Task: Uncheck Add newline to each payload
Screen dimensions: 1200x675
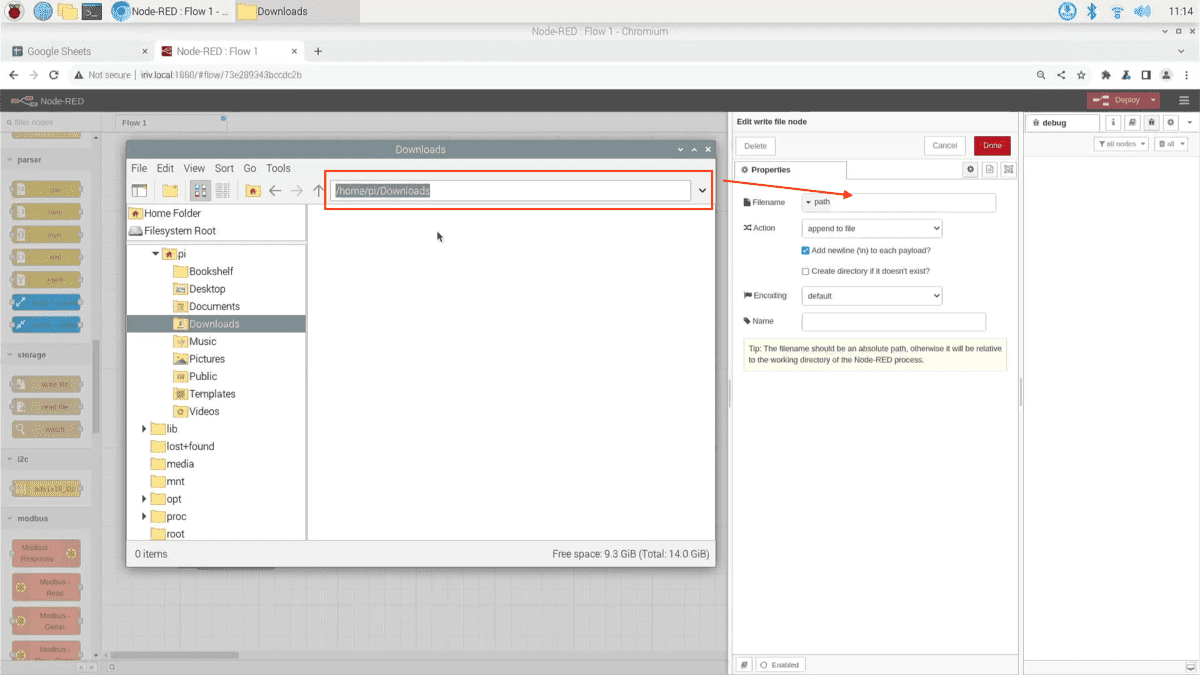Action: pyautogui.click(x=805, y=250)
